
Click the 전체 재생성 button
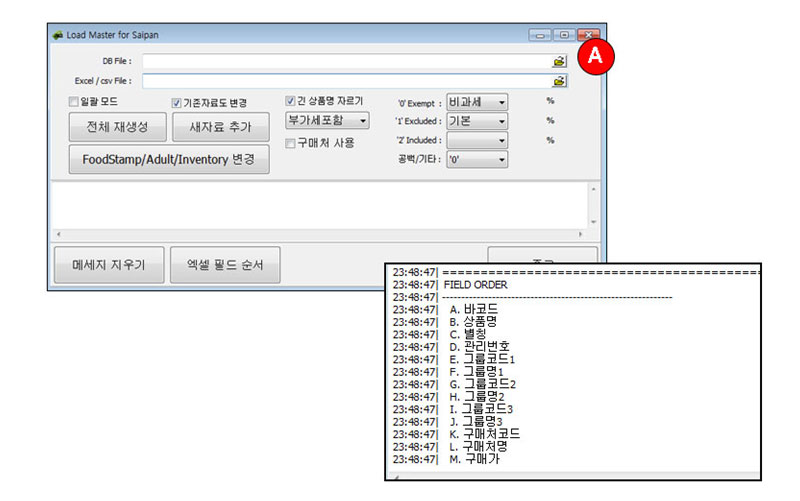pyautogui.click(x=117, y=127)
